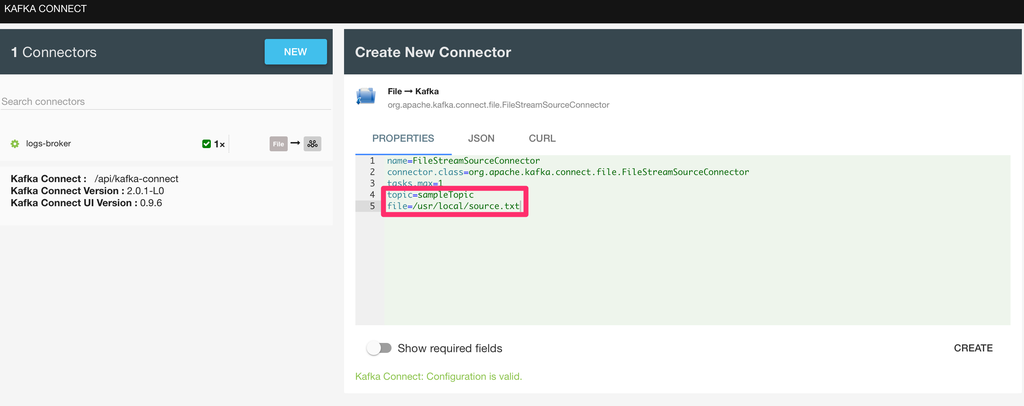This screenshot has height=406, width=1024.
Task: Click the CREATE button
Action: pyautogui.click(x=973, y=348)
